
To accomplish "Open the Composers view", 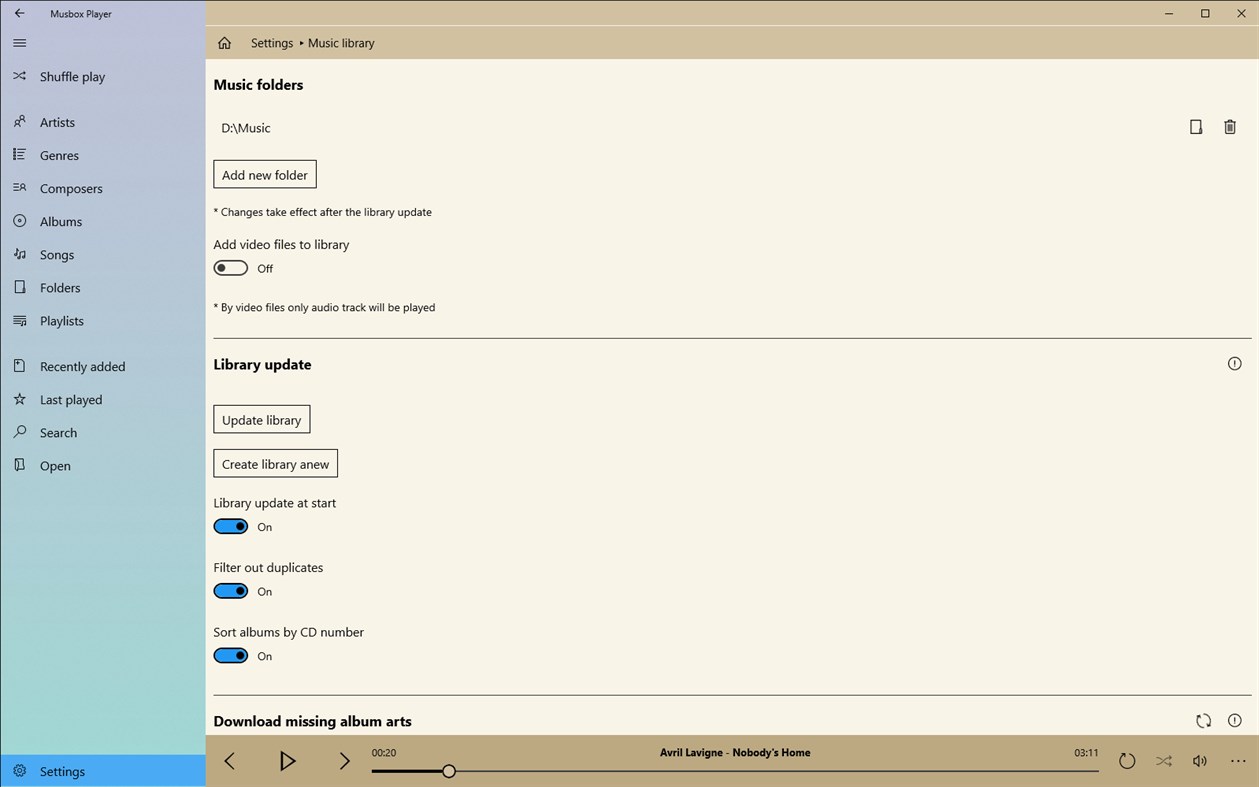I will pos(70,188).
